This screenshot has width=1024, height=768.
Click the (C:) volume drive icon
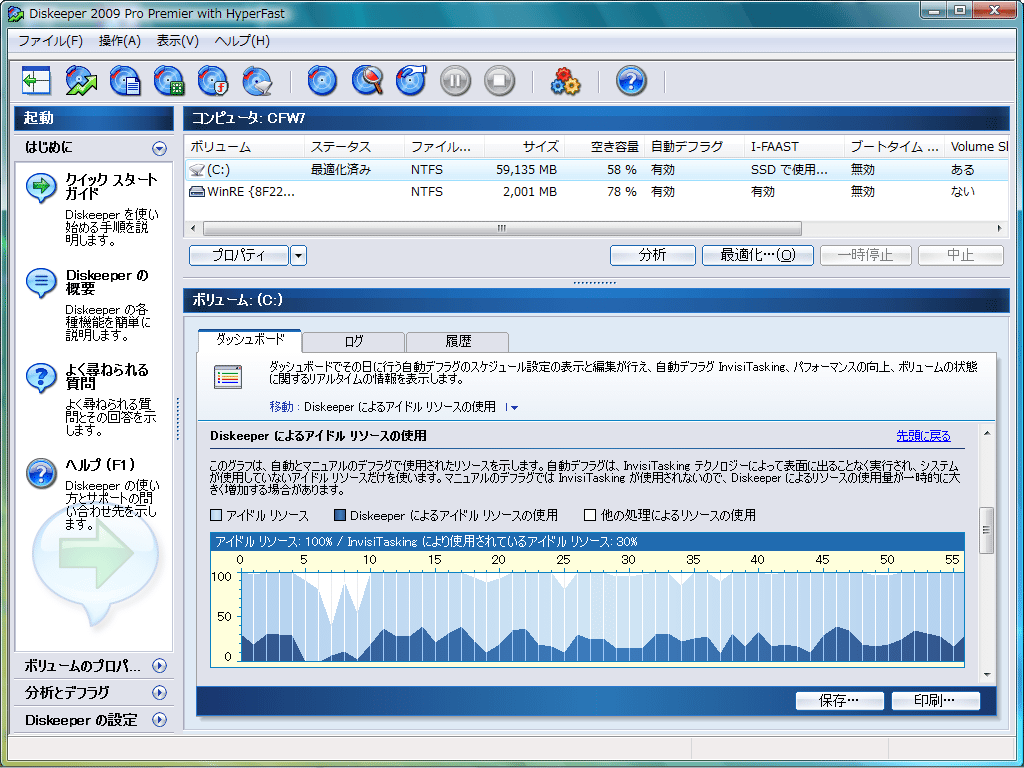tap(197, 170)
